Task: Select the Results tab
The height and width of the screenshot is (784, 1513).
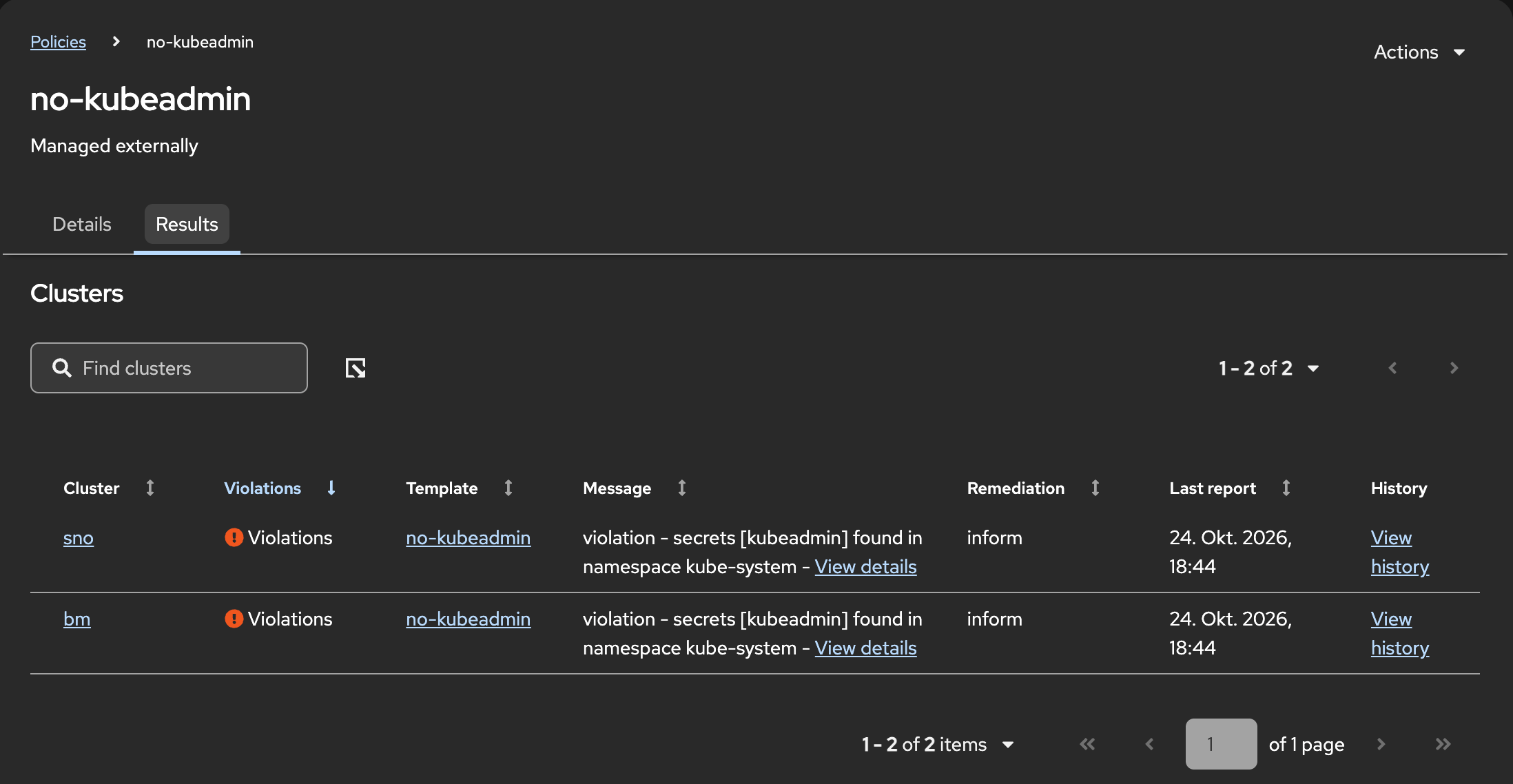Action: pos(187,224)
